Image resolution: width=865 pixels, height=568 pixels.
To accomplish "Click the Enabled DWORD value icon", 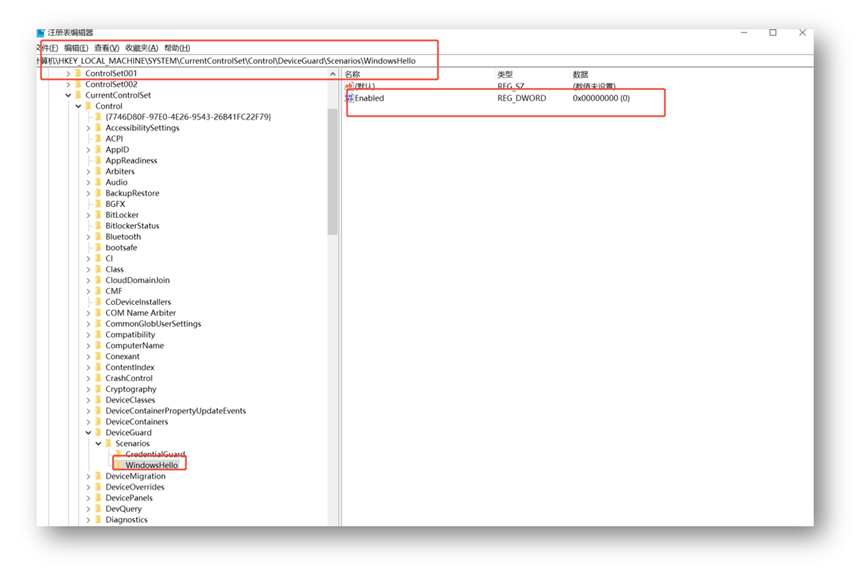I will tap(349, 98).
